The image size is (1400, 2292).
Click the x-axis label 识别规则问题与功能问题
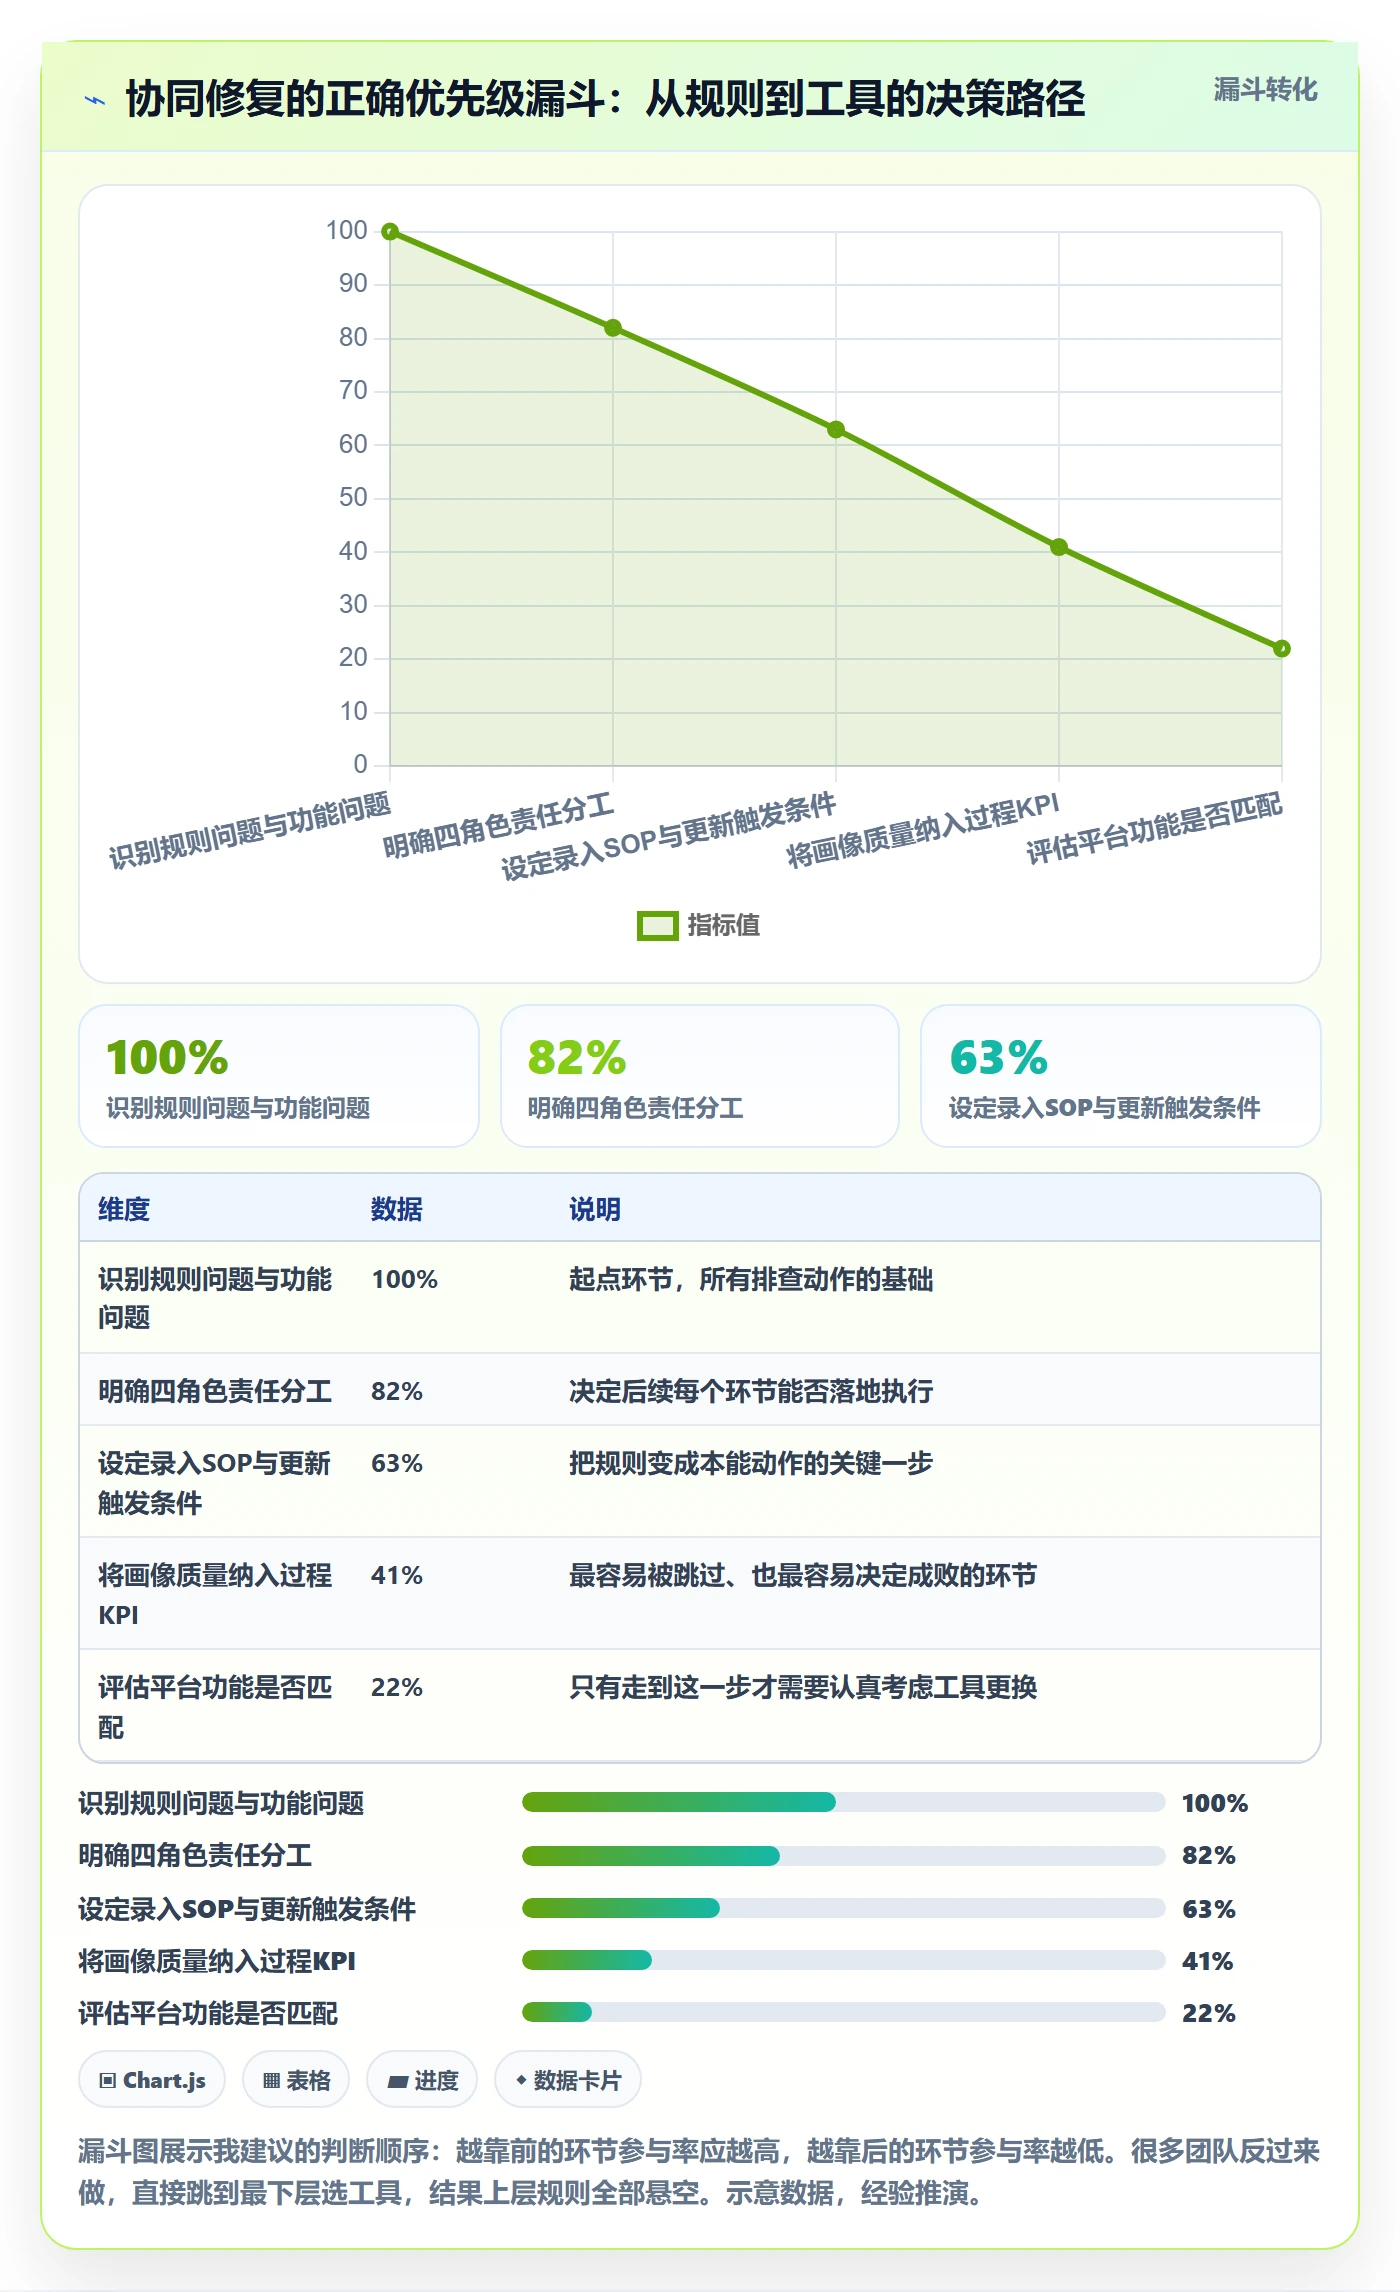pyautogui.click(x=250, y=831)
